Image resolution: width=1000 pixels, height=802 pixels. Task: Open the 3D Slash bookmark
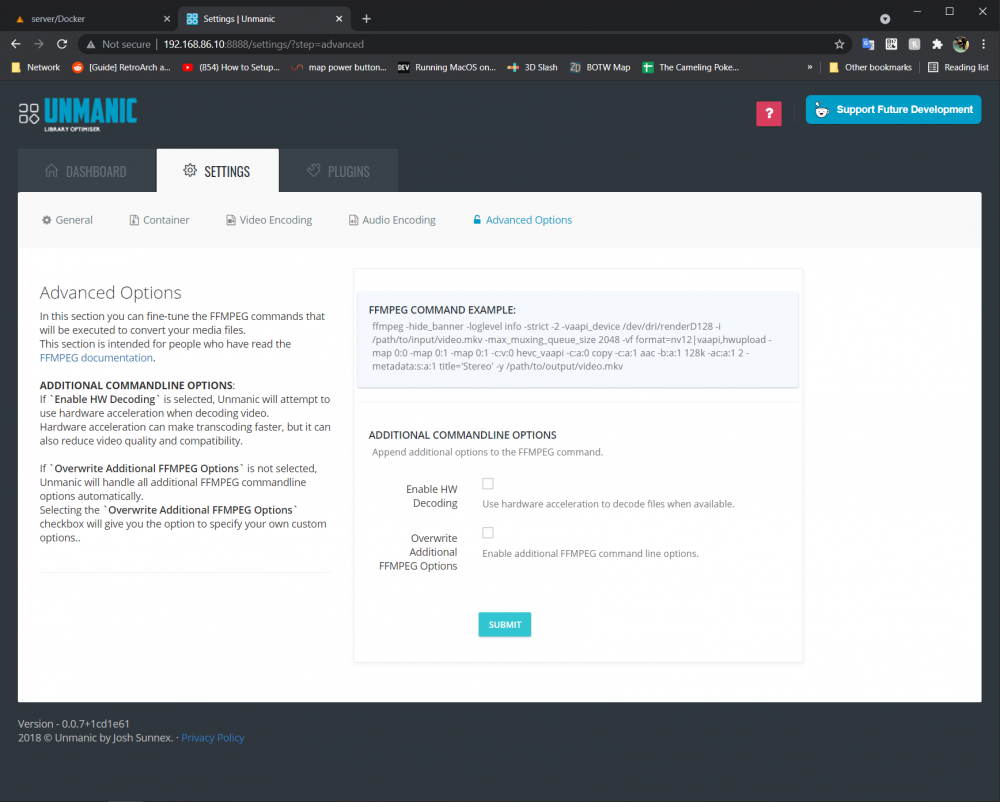(532, 67)
